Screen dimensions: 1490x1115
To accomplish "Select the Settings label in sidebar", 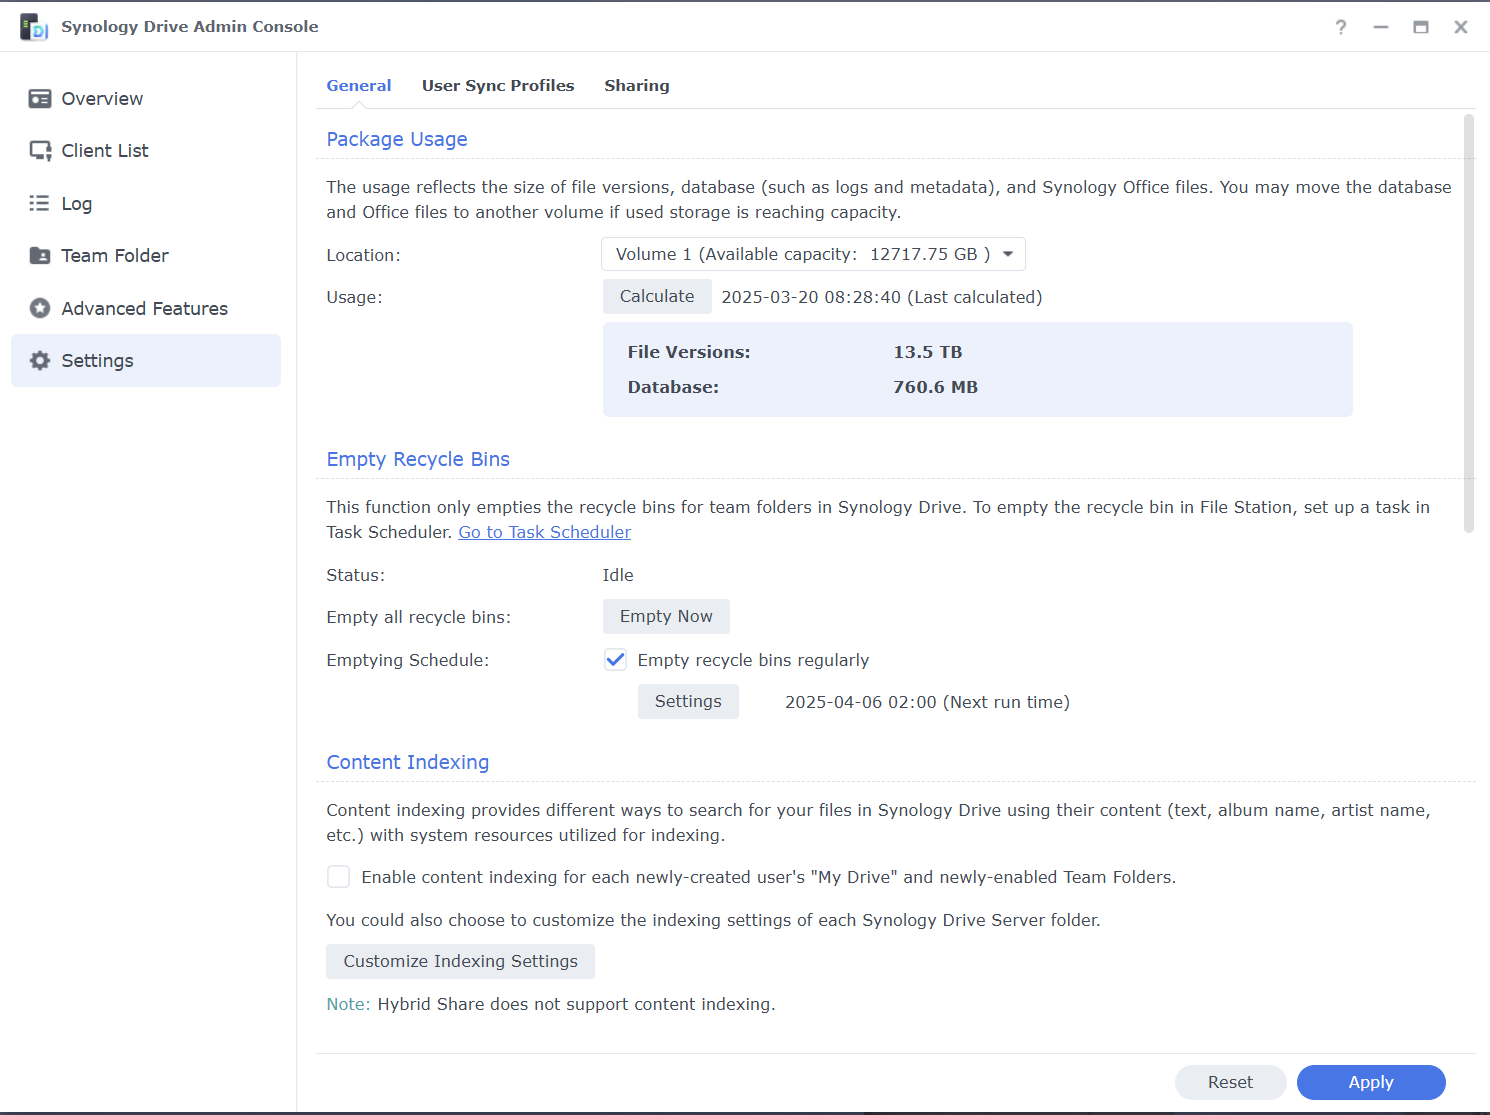I will click(97, 361).
